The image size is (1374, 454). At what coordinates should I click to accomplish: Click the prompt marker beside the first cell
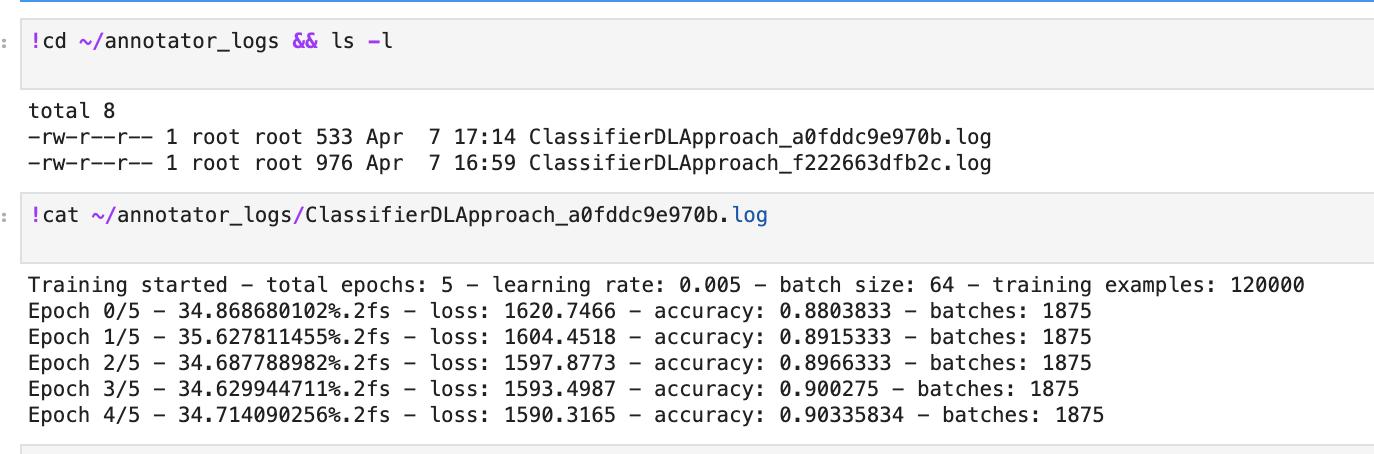pos(5,43)
